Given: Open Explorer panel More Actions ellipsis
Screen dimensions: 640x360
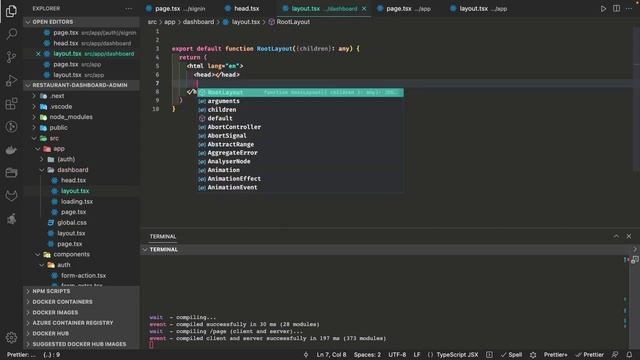Looking at the screenshot, I should 129,9.
